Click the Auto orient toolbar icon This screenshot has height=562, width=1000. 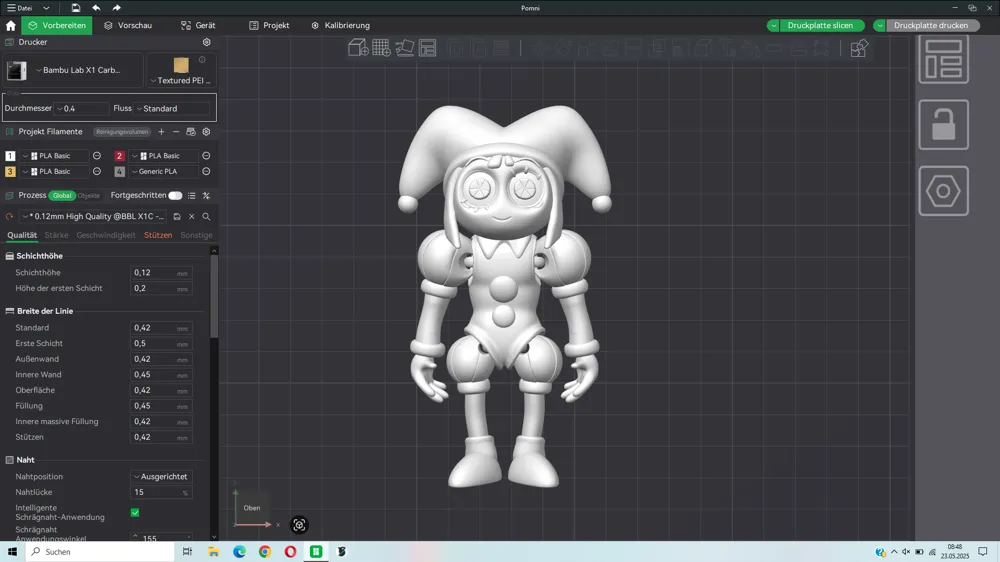404,48
